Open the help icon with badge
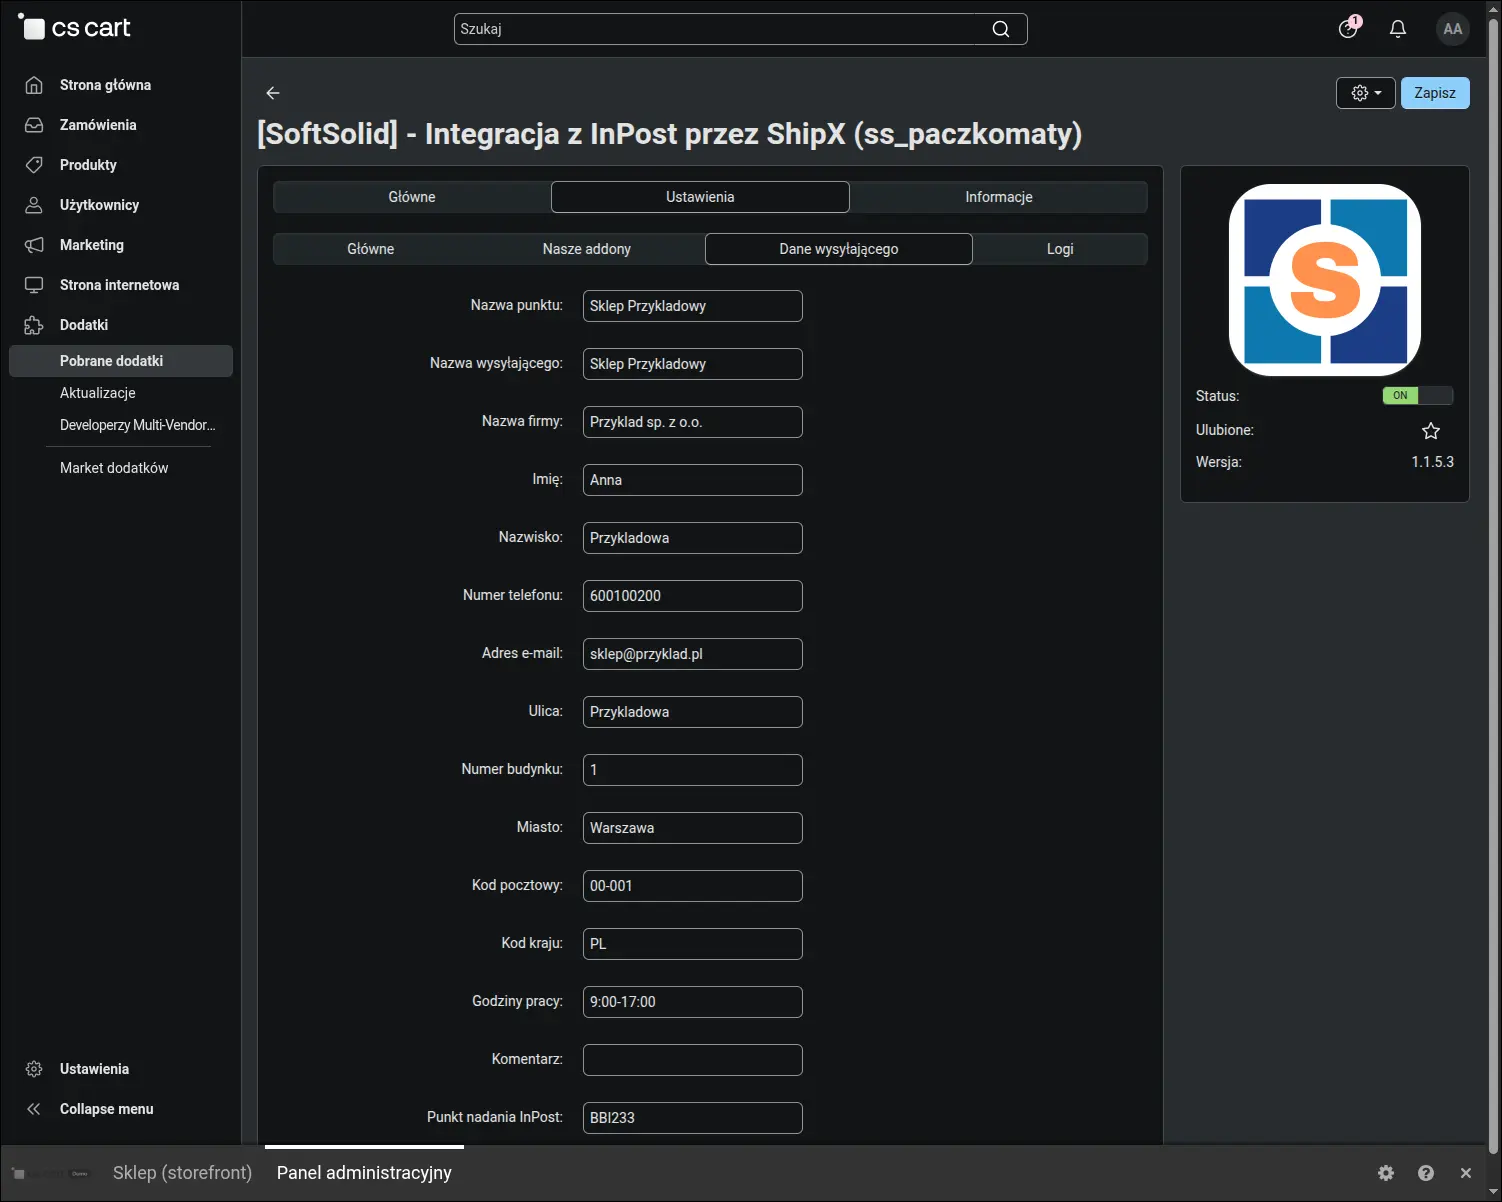The height and width of the screenshot is (1202, 1502). click(1349, 28)
